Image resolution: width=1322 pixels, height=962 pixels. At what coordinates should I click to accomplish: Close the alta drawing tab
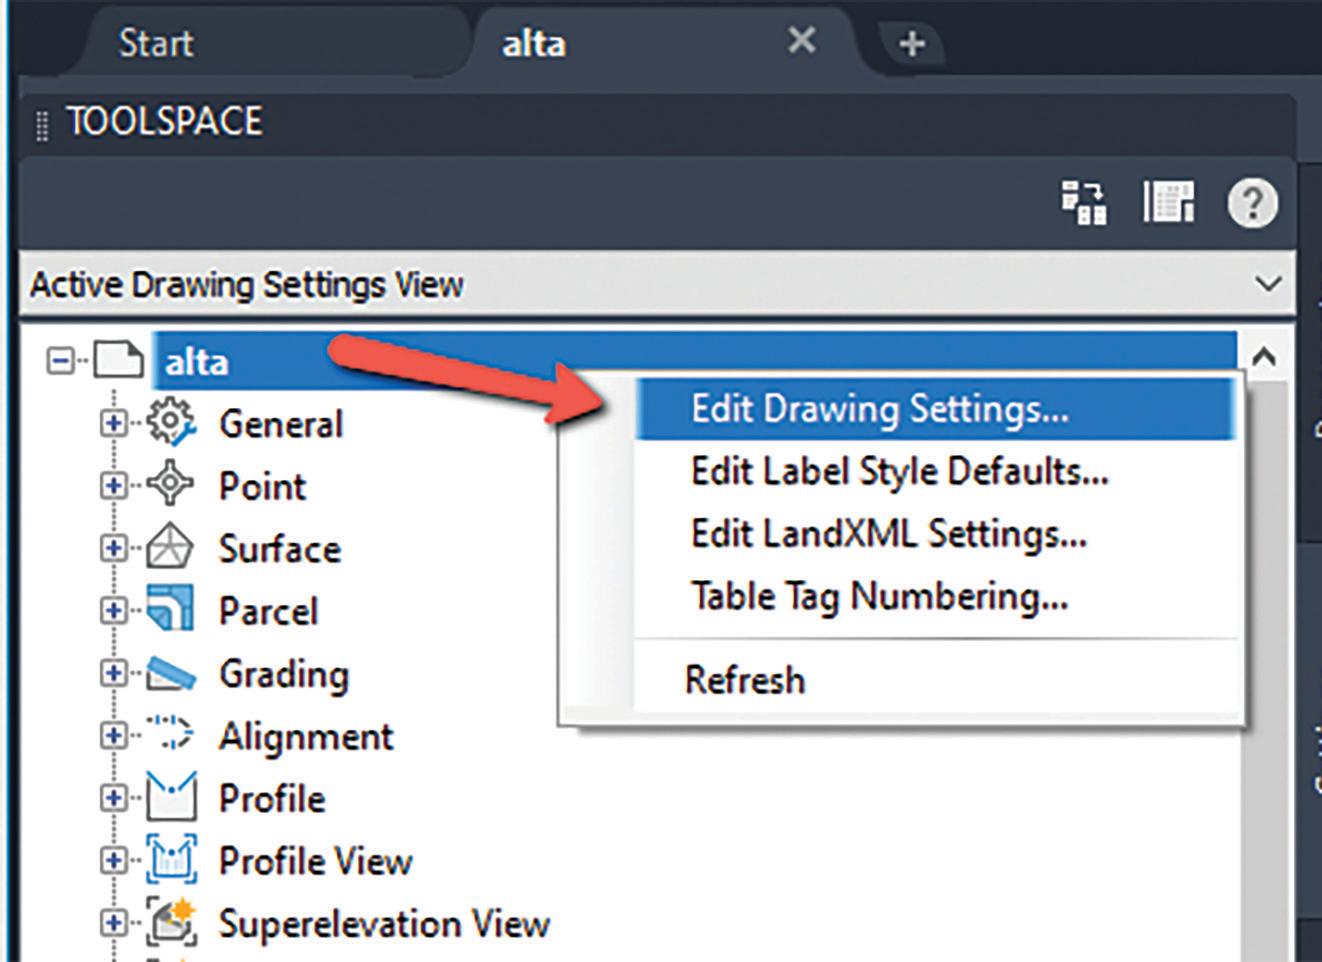click(801, 41)
